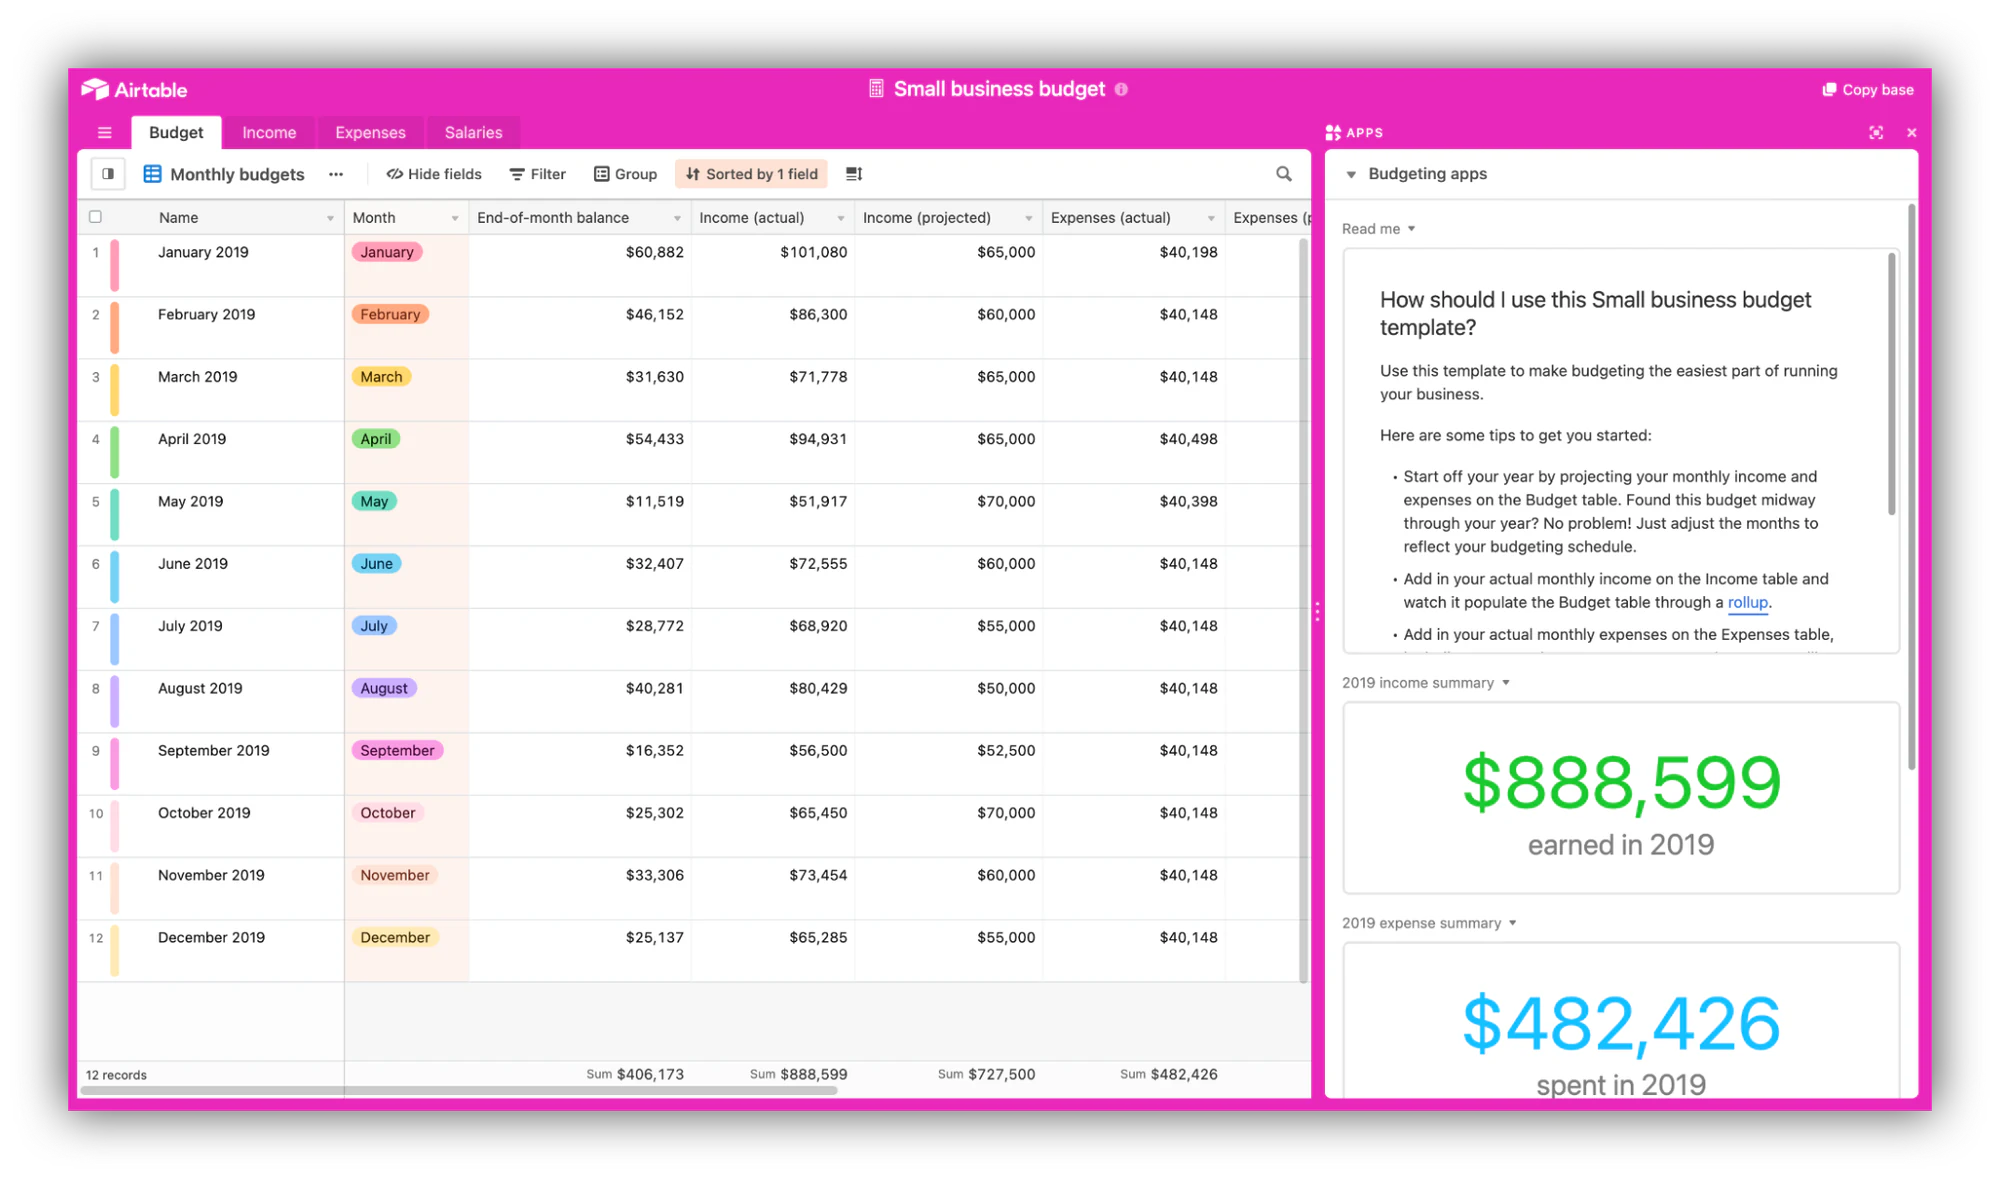Open the hamburger tables menu

[x=104, y=132]
